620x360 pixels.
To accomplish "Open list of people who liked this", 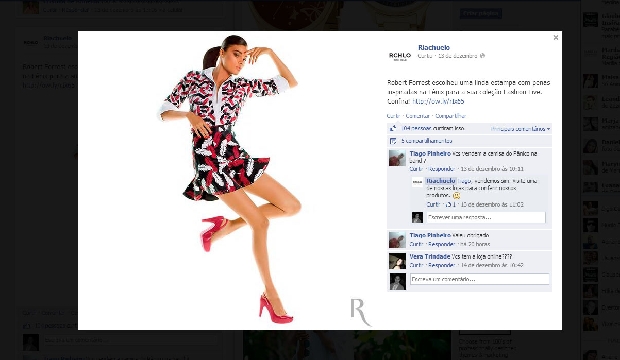I will click(433, 129).
